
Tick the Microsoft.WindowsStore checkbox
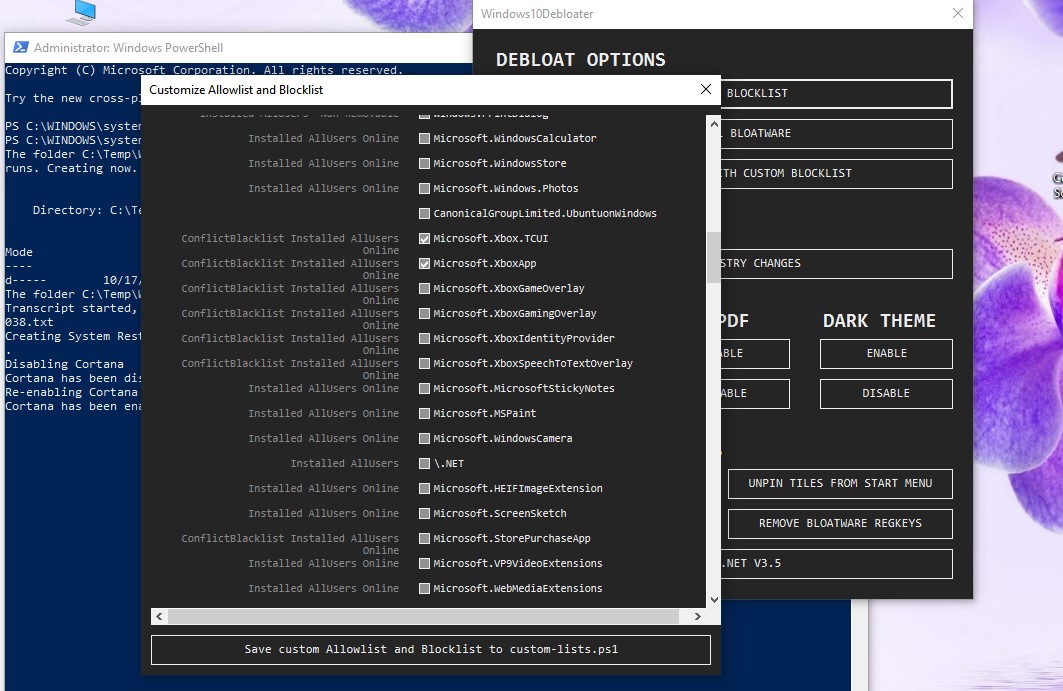pyautogui.click(x=424, y=163)
